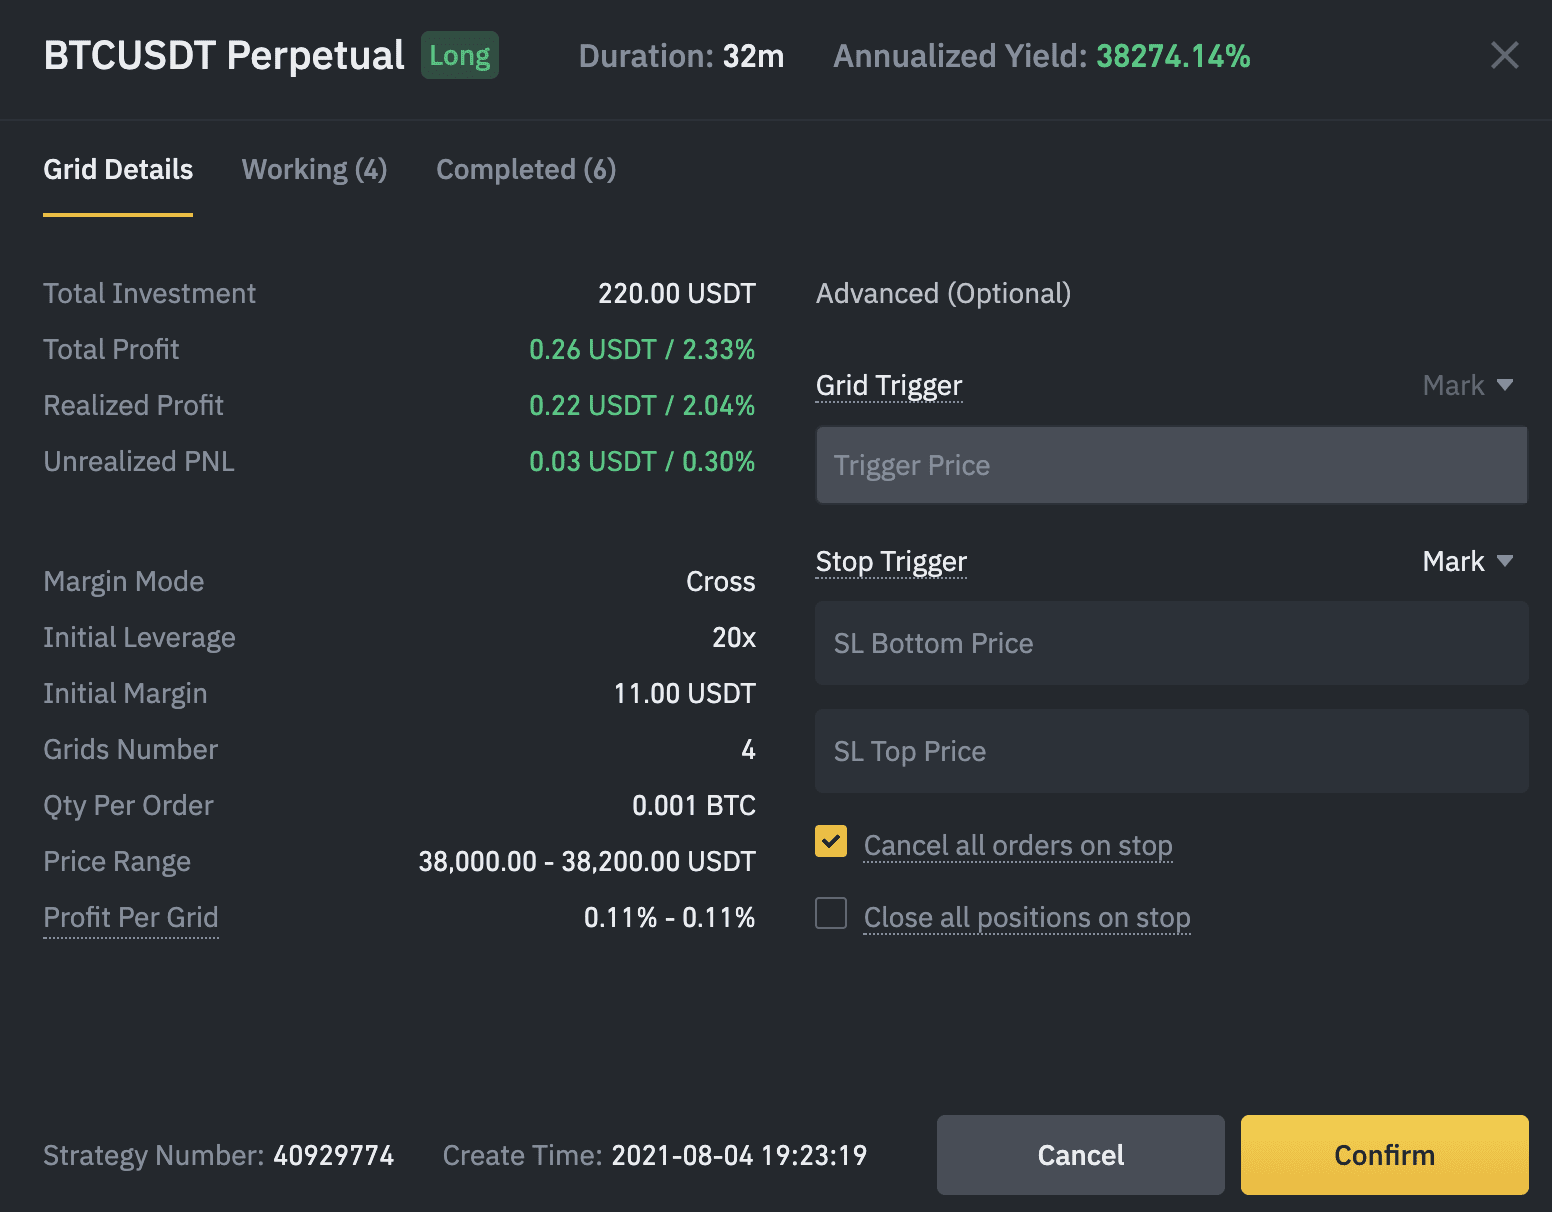Uncheck Cancel all orders on stop
The width and height of the screenshot is (1552, 1212).
[x=831, y=841]
